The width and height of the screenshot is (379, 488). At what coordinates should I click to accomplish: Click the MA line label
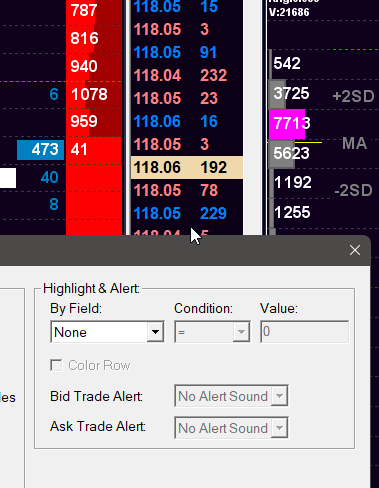(x=354, y=144)
